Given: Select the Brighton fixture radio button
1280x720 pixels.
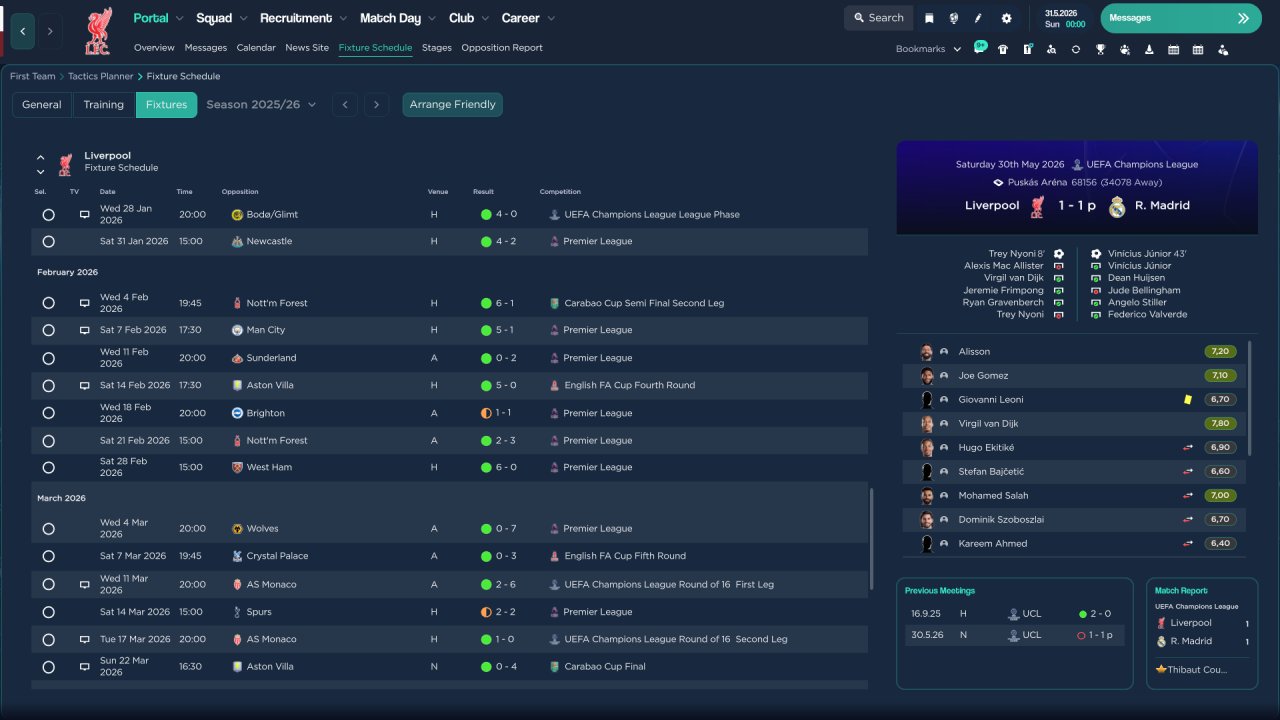Looking at the screenshot, I should click(48, 413).
